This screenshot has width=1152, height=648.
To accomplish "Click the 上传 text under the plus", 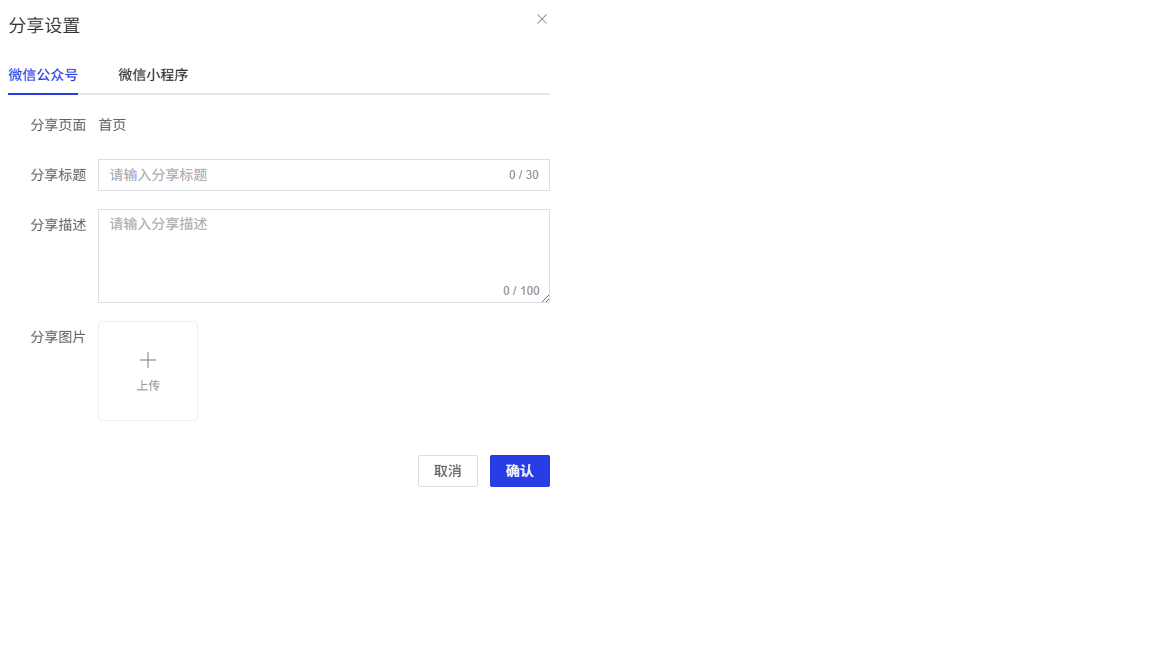I will click(x=148, y=386).
